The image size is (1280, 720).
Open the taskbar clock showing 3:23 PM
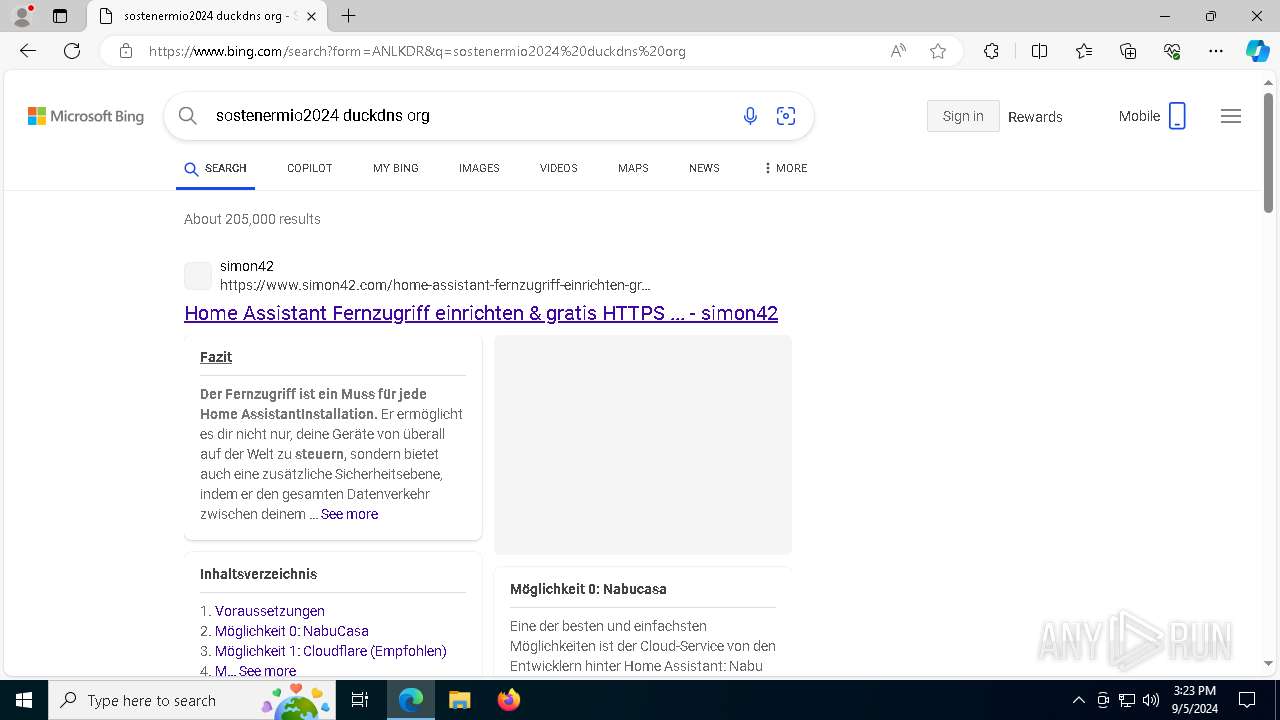pyautogui.click(x=1194, y=700)
